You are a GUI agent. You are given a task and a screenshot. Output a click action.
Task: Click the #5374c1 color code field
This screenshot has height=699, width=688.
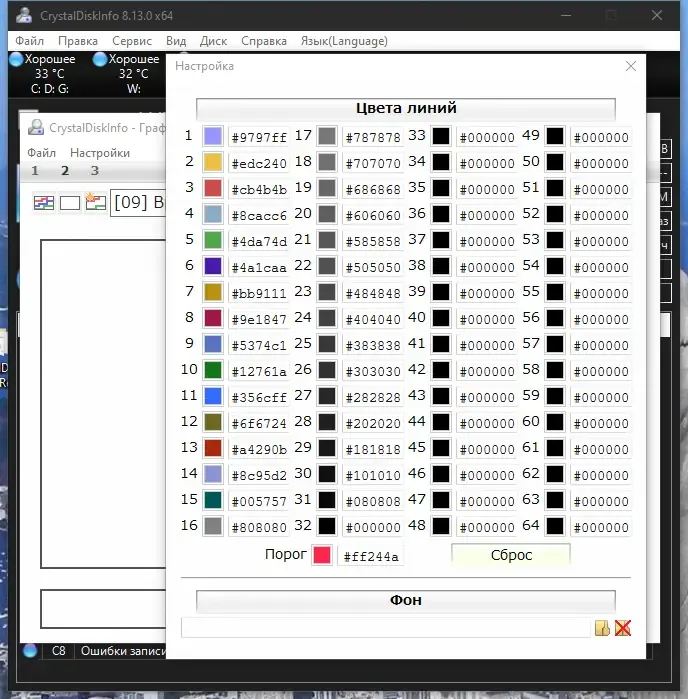coord(259,345)
